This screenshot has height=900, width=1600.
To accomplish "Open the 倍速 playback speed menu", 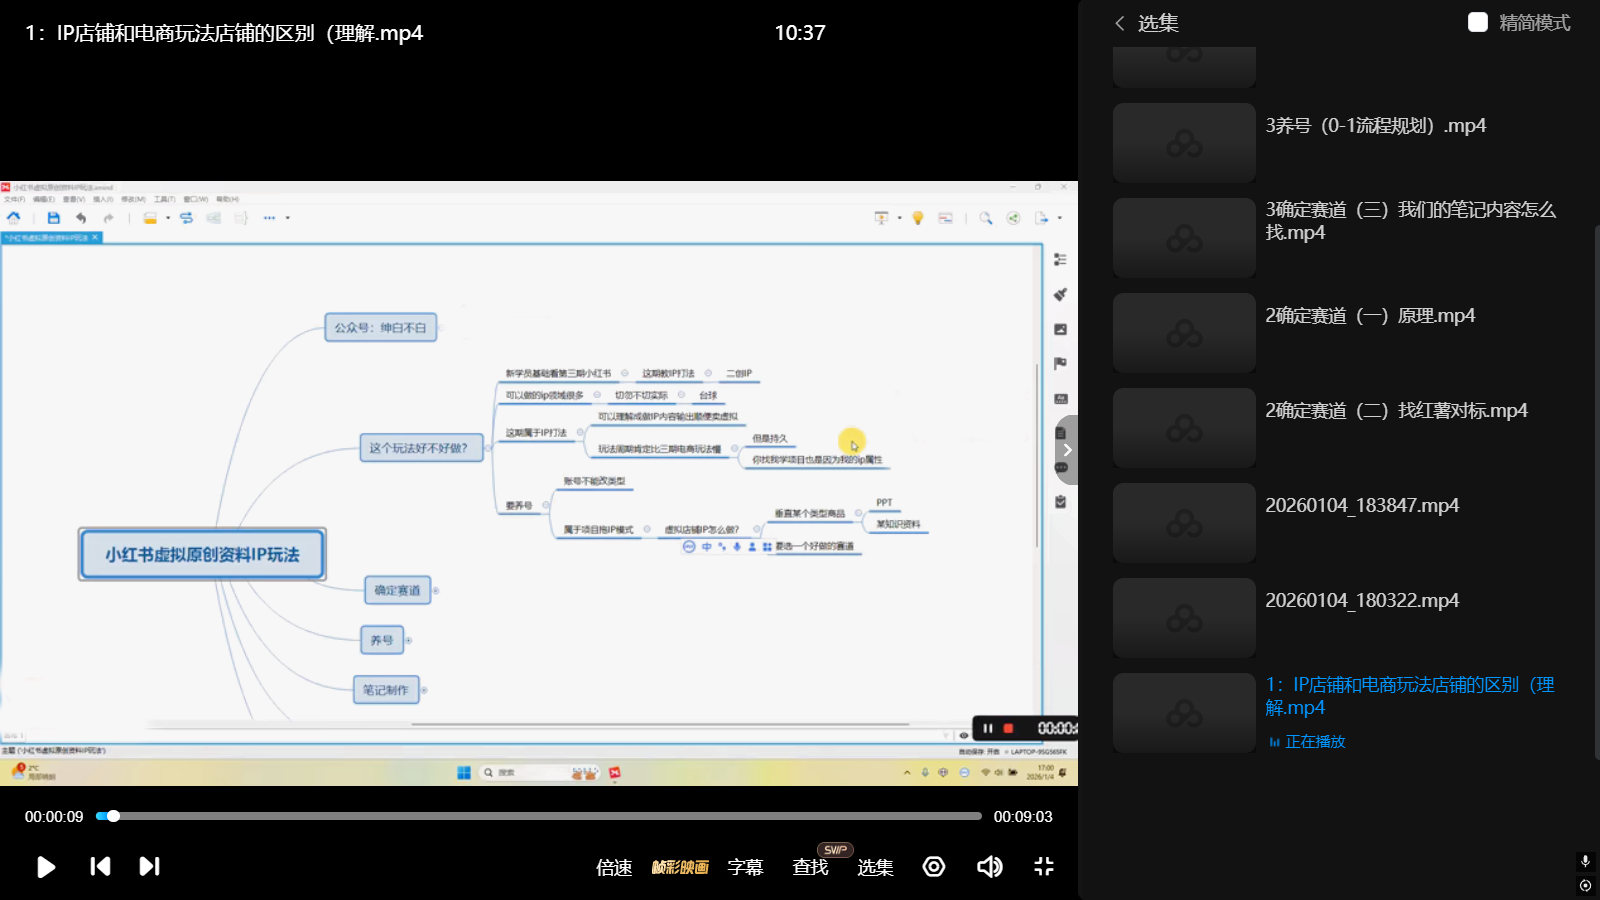I will (x=614, y=867).
